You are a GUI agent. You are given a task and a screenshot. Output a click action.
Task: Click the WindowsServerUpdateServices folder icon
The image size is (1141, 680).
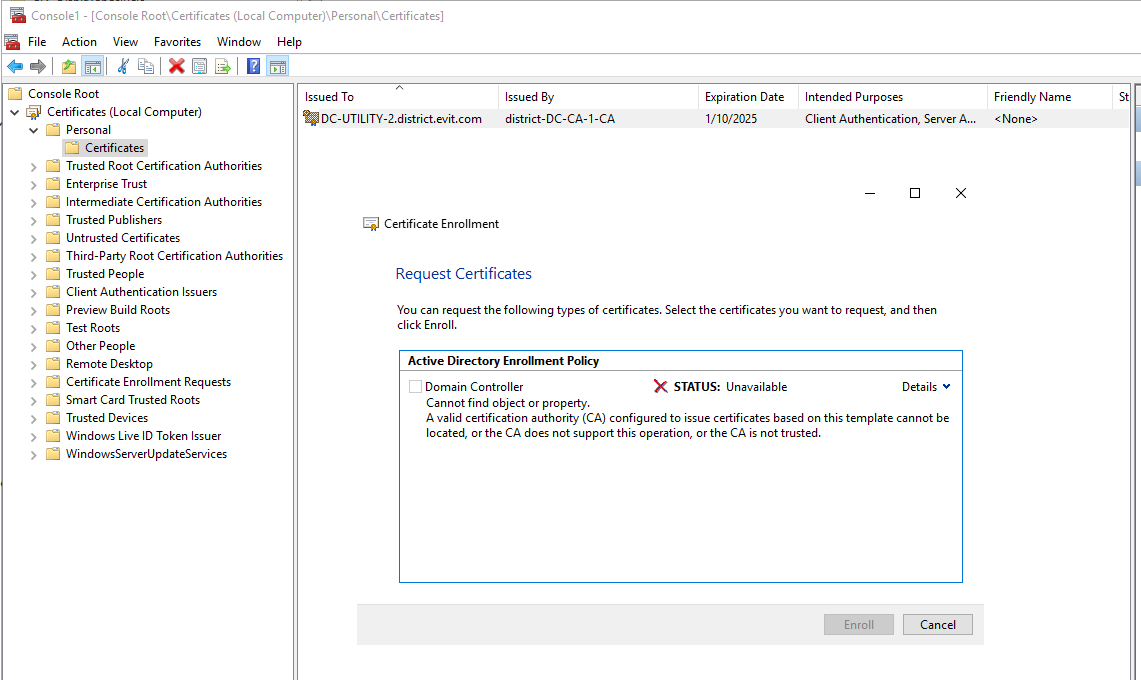pyautogui.click(x=53, y=454)
